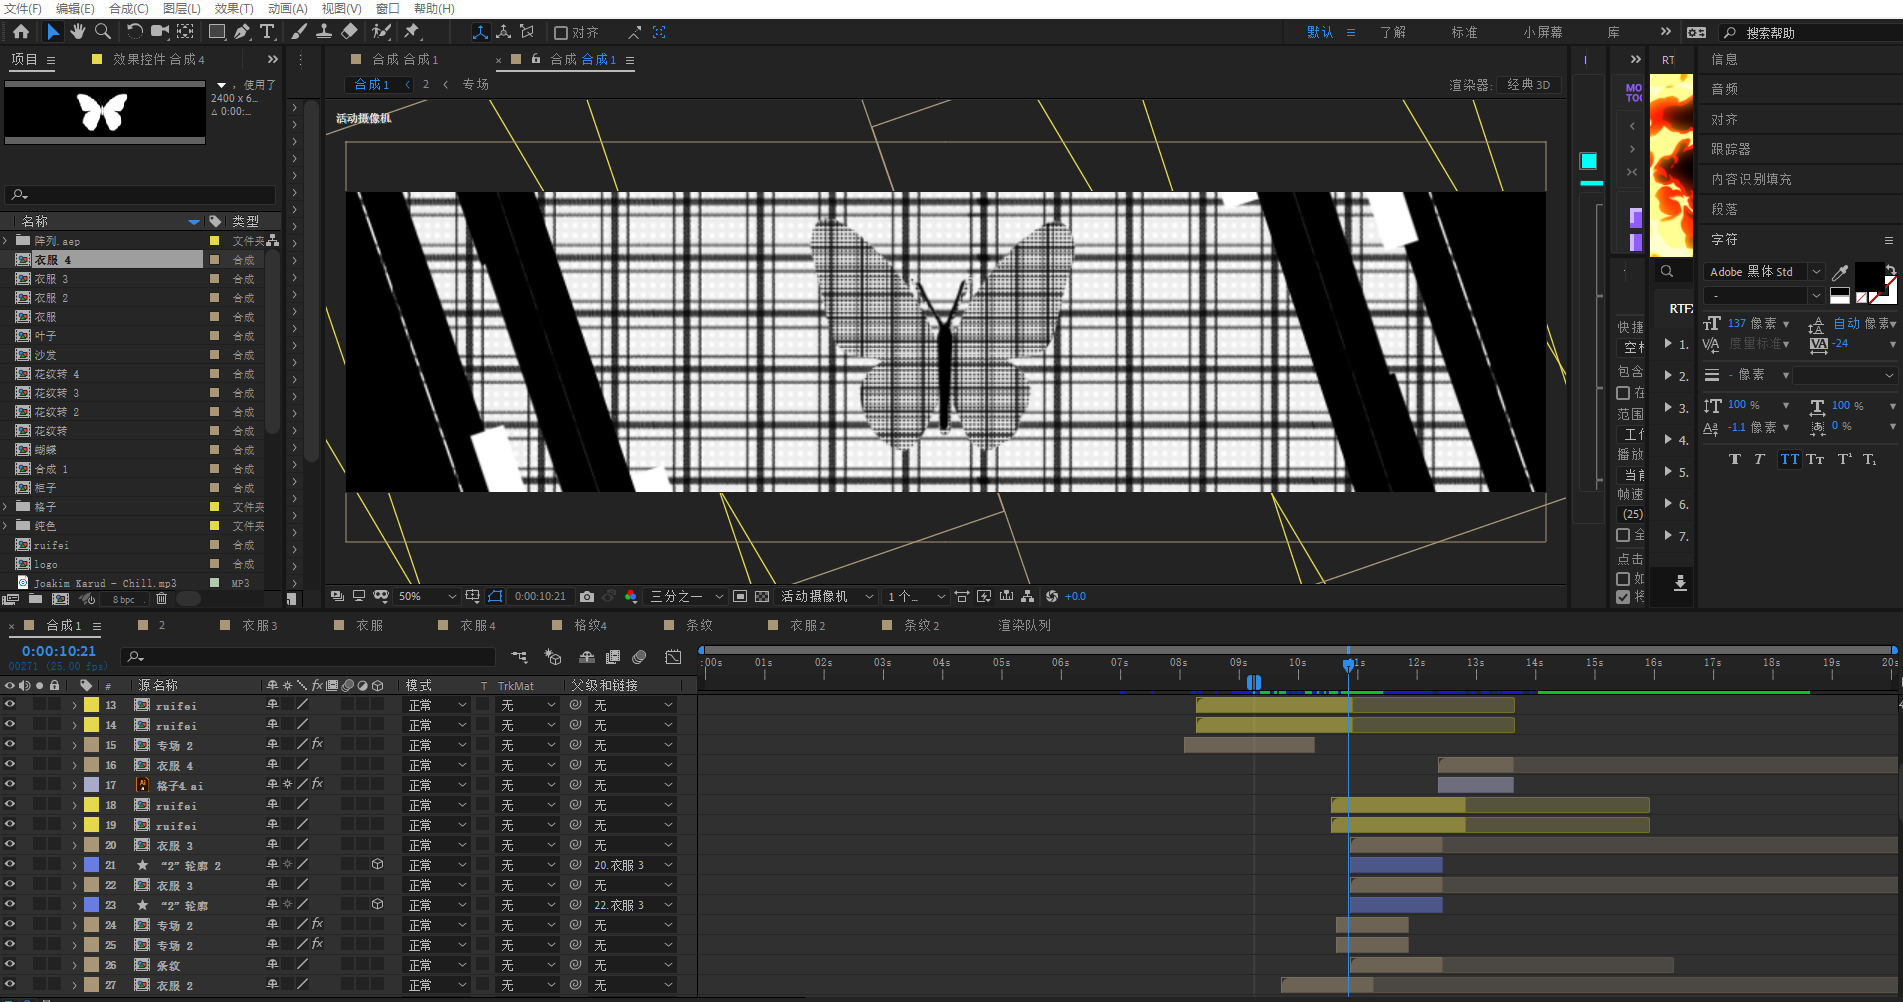Switch to the 标准 workspace
Viewport: 1903px width, 1002px height.
click(1465, 32)
